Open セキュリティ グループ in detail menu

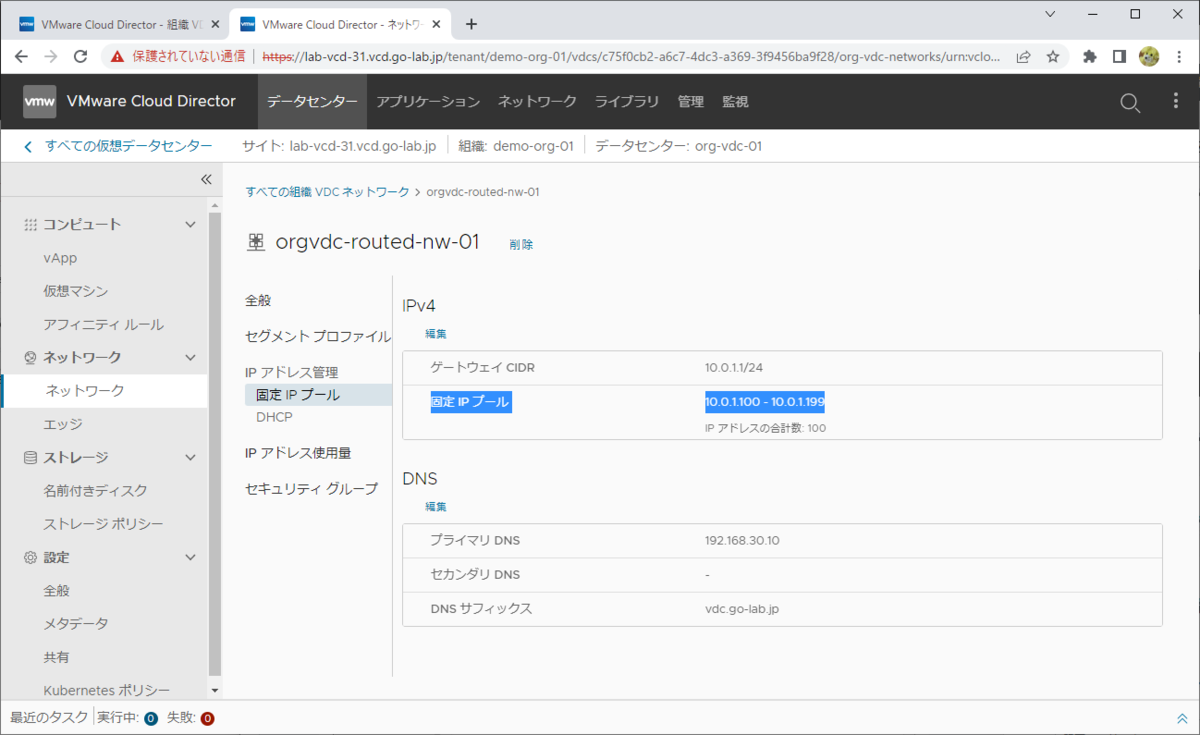[312, 489]
